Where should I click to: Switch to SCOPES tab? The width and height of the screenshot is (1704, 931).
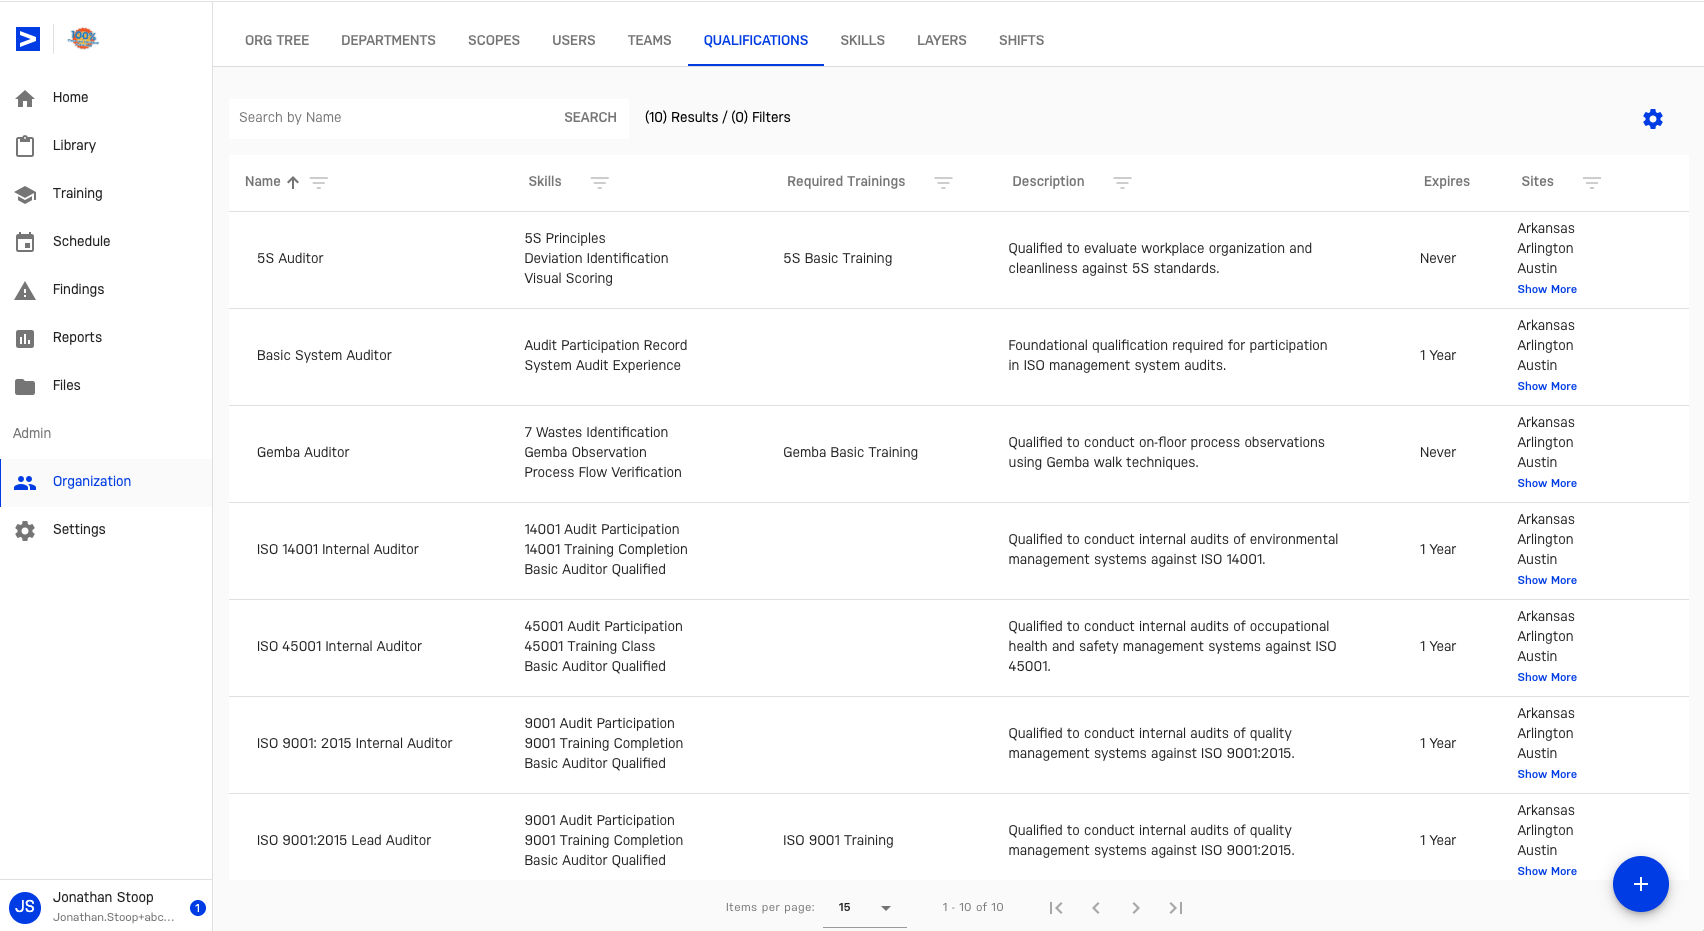(494, 40)
